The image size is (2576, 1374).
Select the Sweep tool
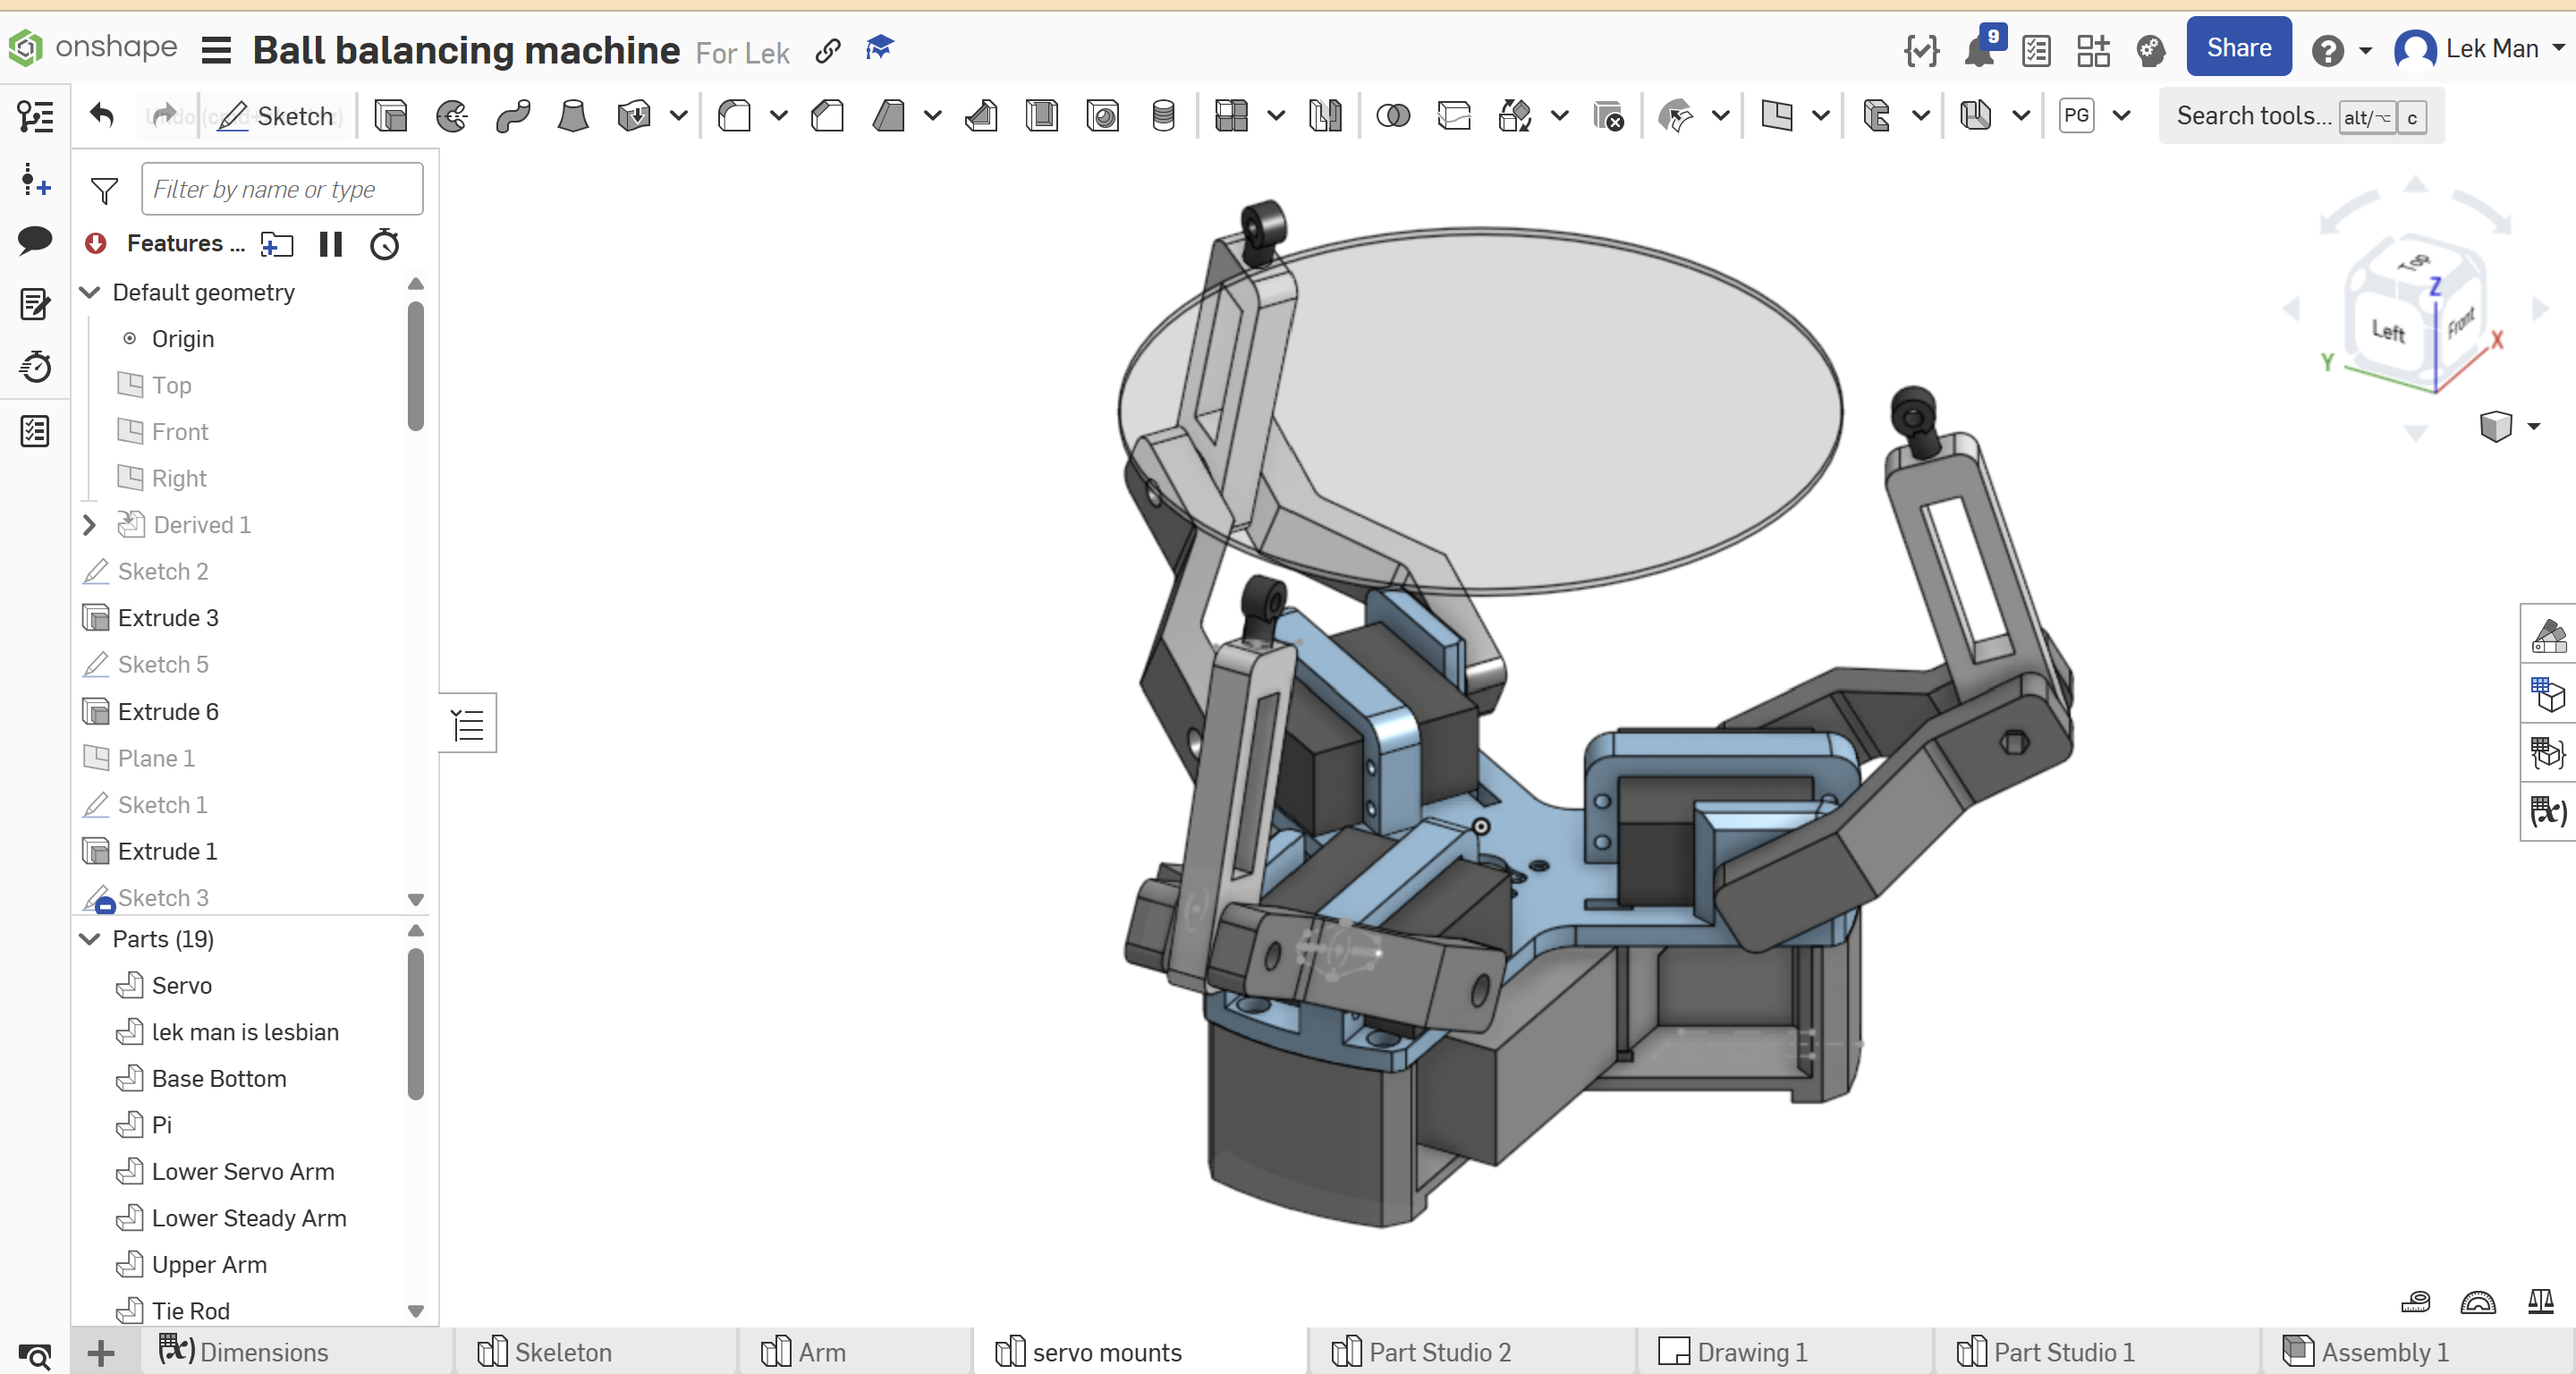pyautogui.click(x=513, y=116)
